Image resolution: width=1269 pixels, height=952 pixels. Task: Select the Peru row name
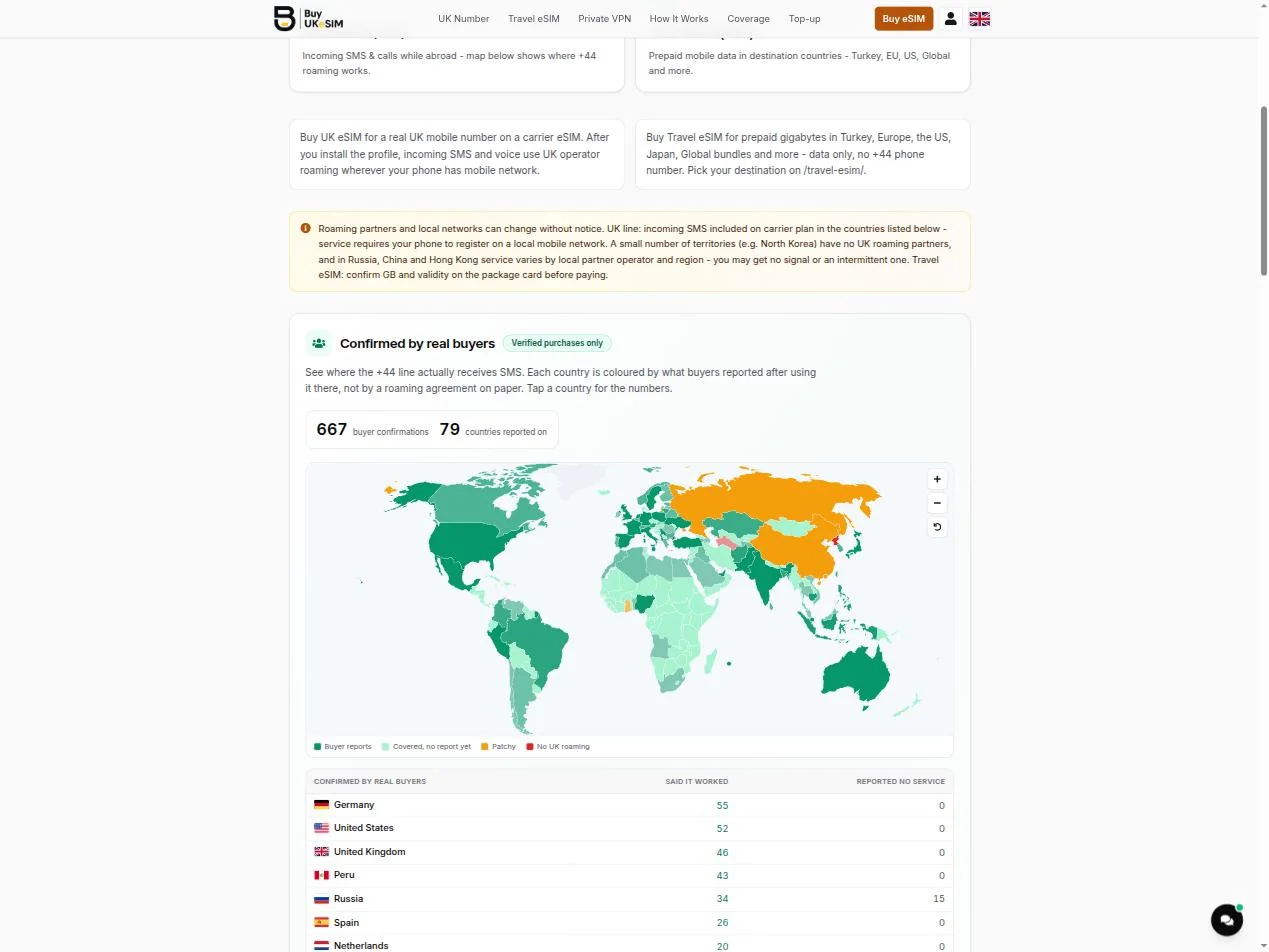(344, 875)
